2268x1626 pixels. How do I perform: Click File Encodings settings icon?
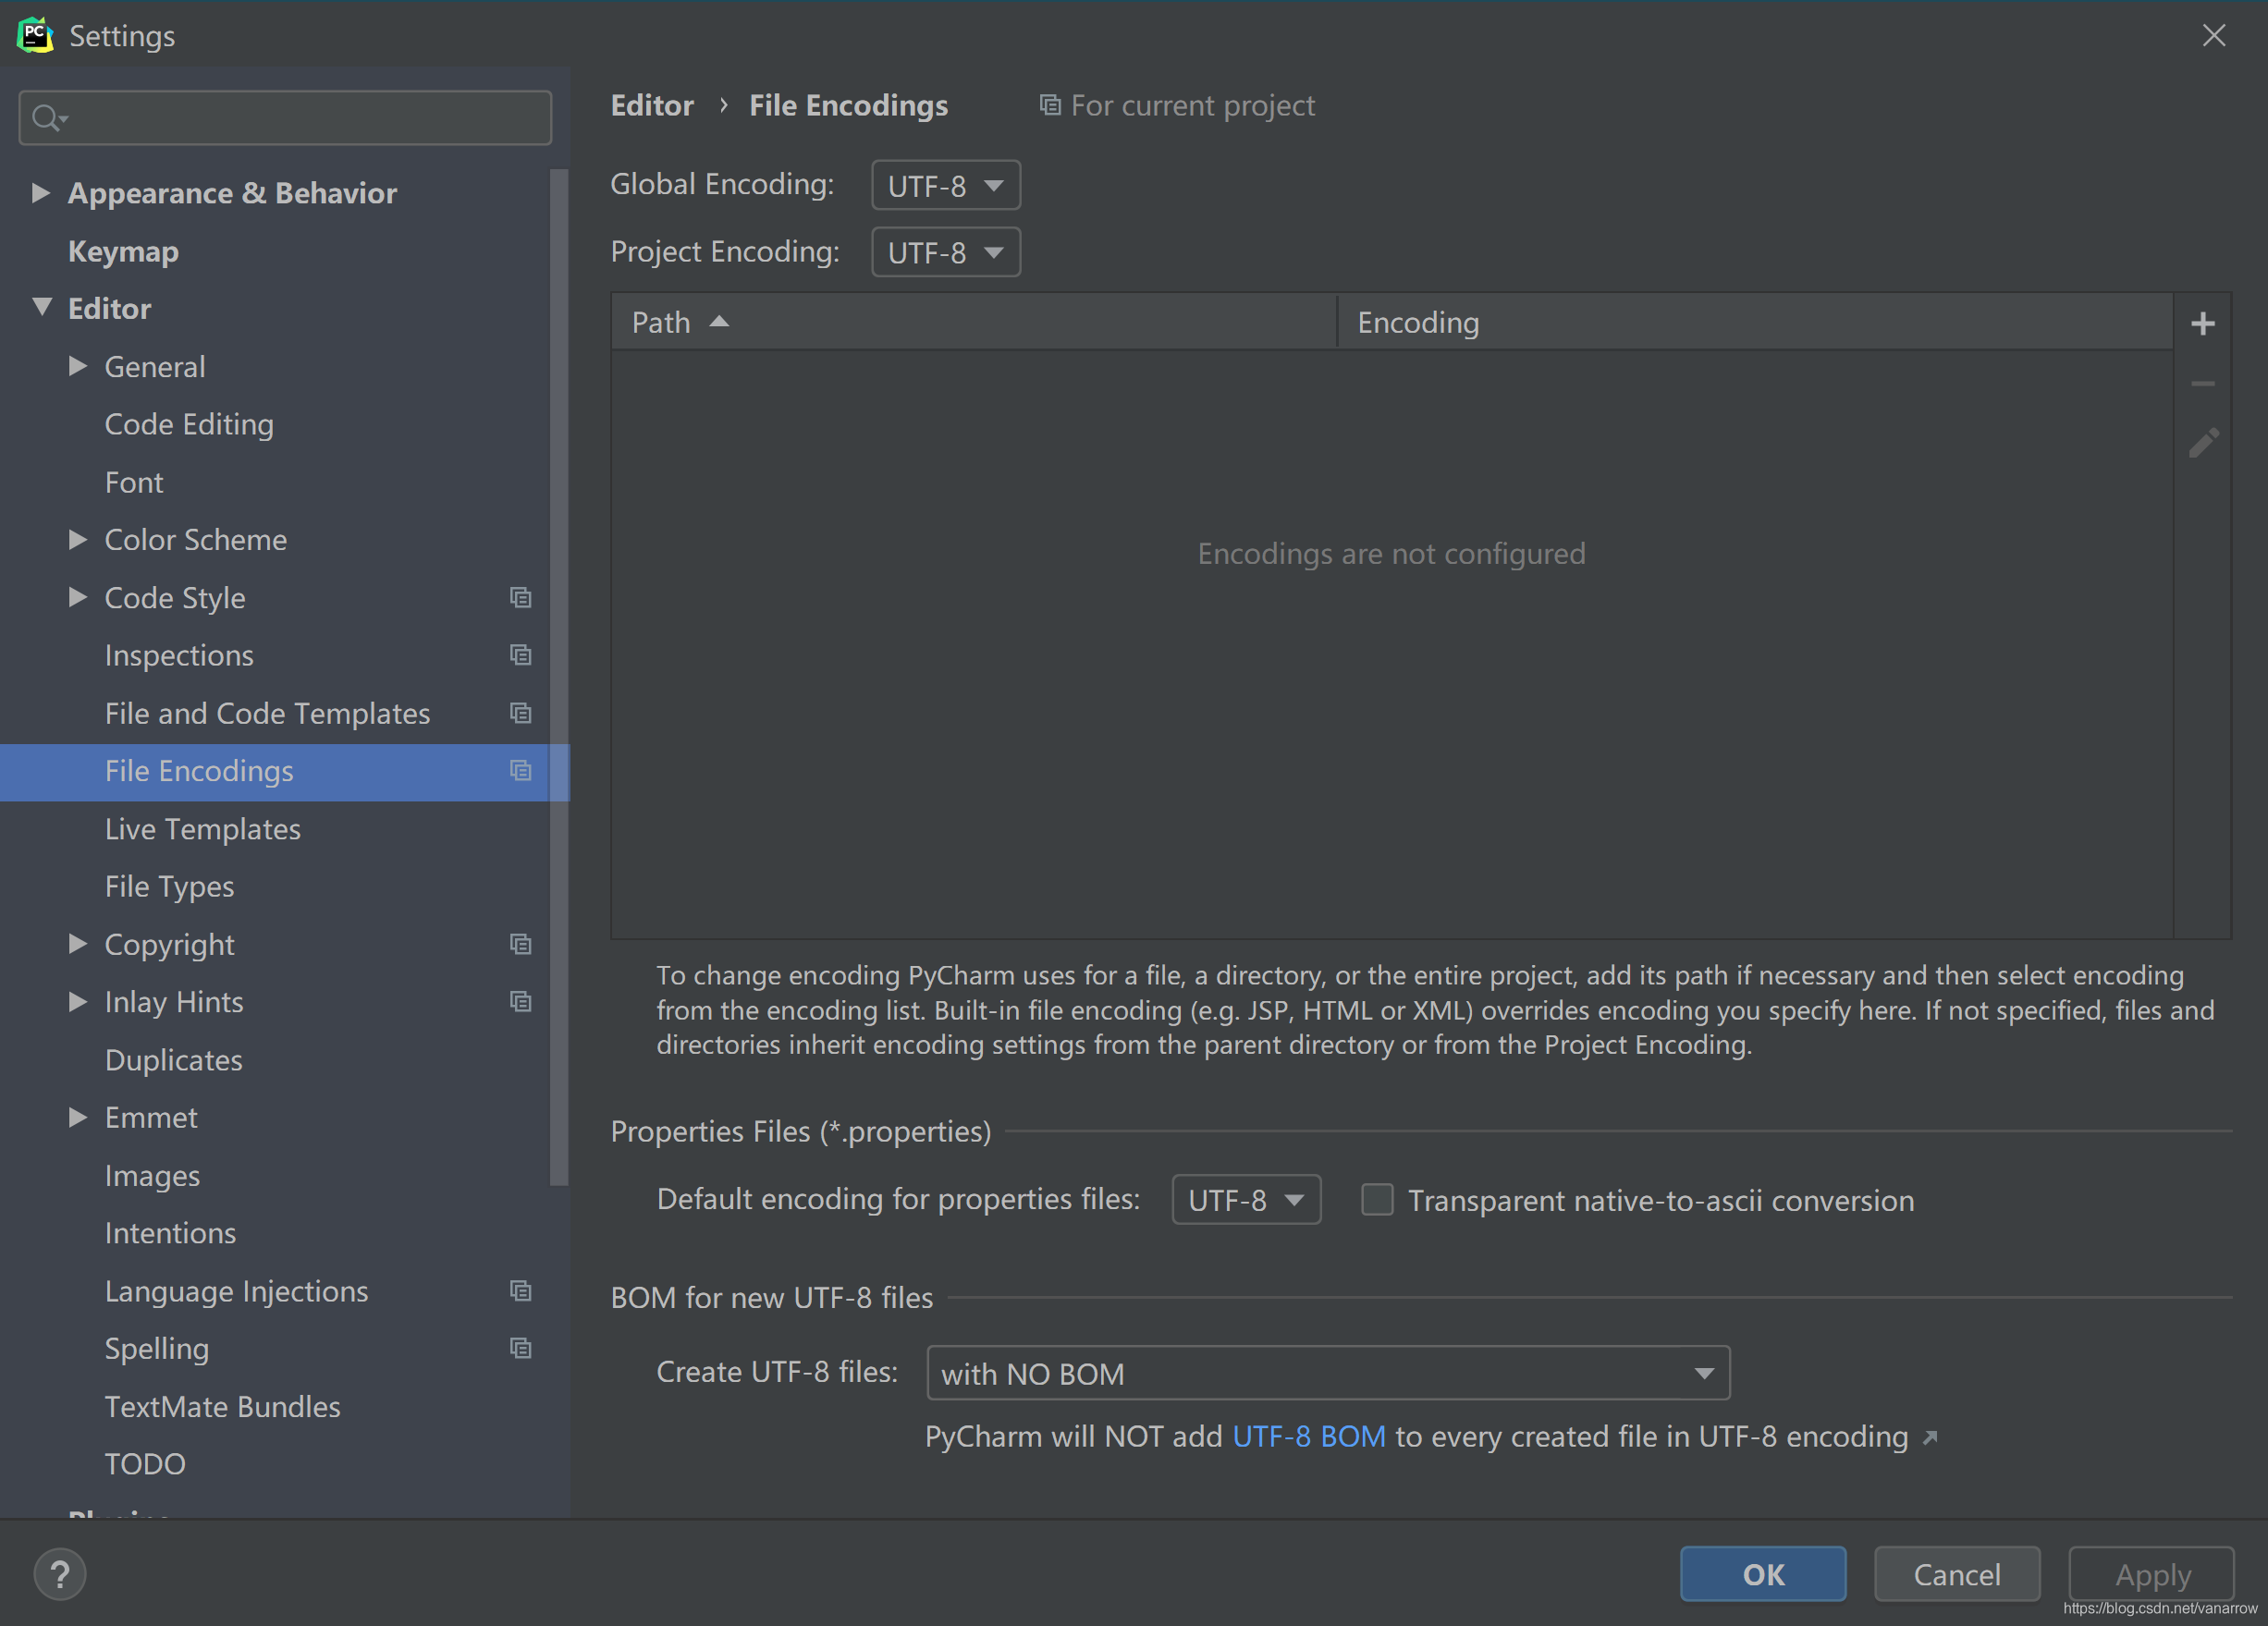point(521,771)
